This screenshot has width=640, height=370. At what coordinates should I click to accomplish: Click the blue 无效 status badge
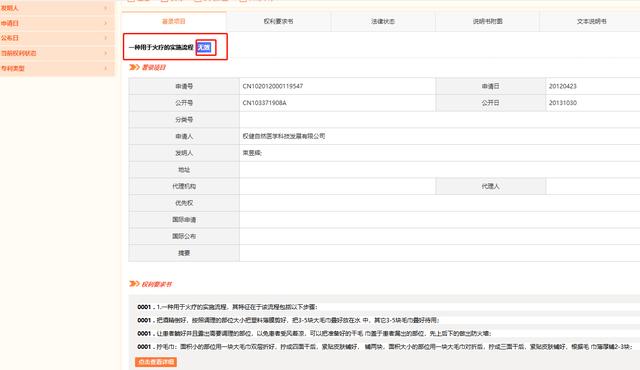204,47
